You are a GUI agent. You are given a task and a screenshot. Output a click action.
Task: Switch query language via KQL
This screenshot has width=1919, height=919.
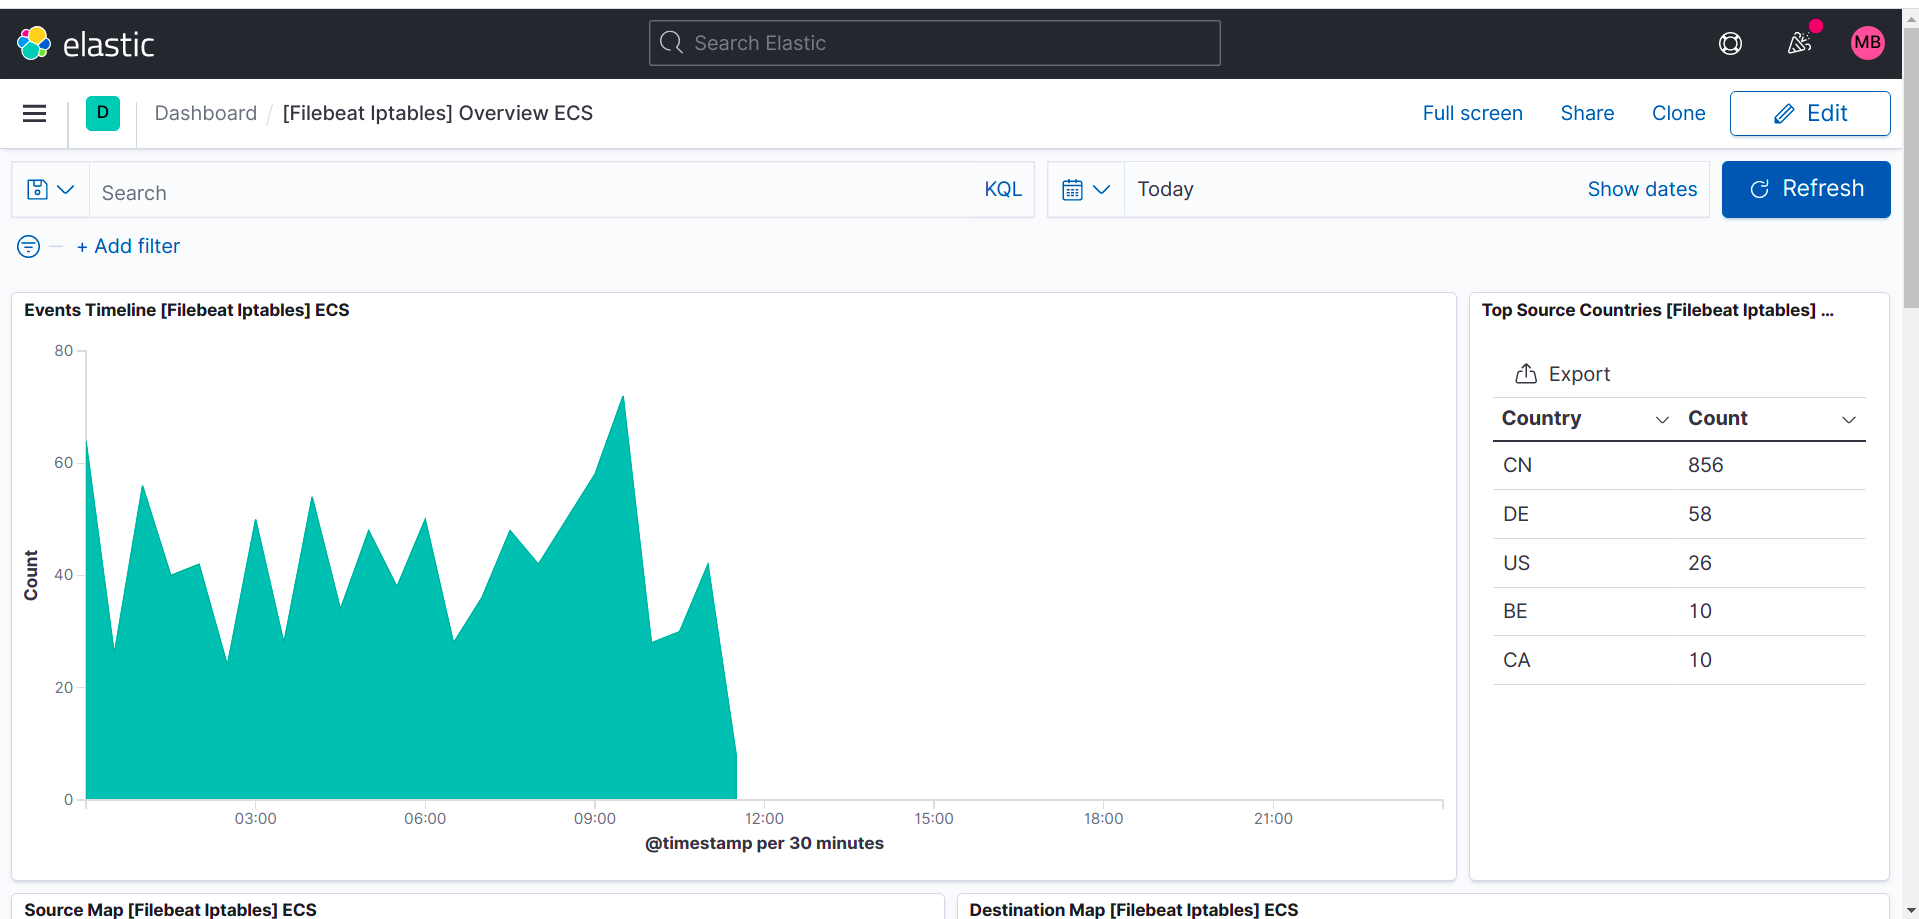coord(1003,189)
